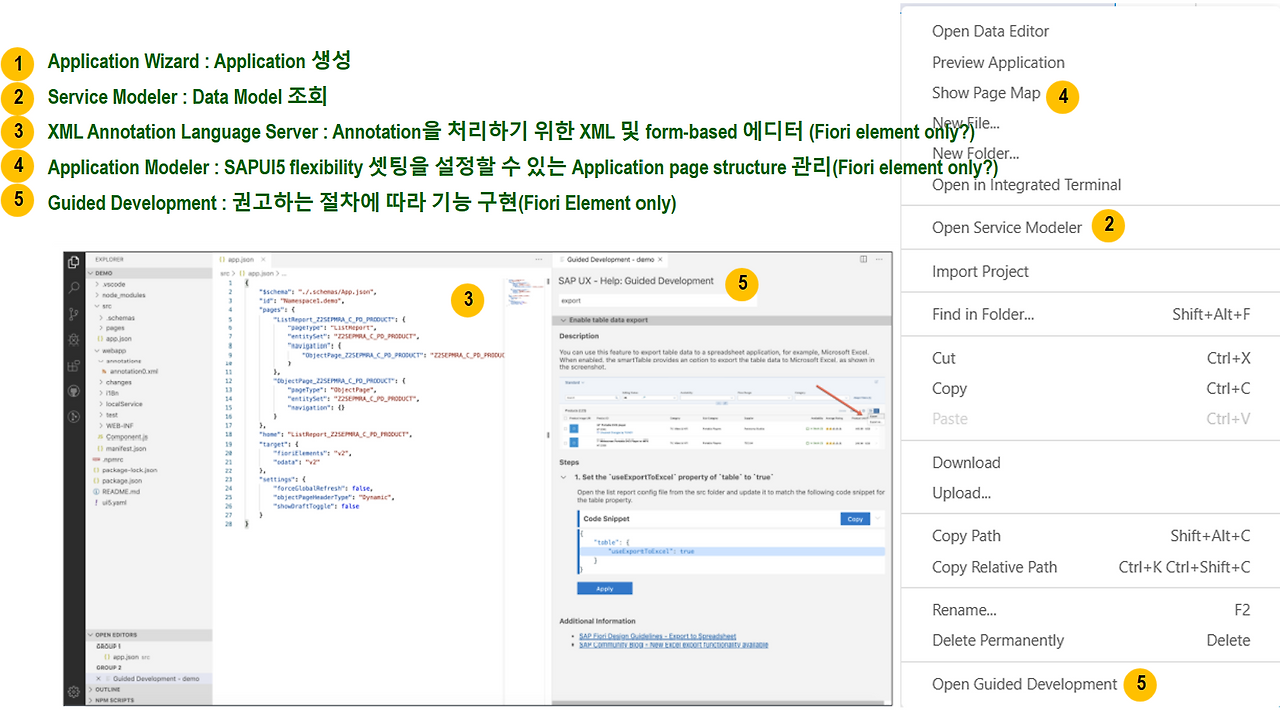This screenshot has width=1280, height=714.
Task: Expand the changes folder
Action: (x=101, y=382)
